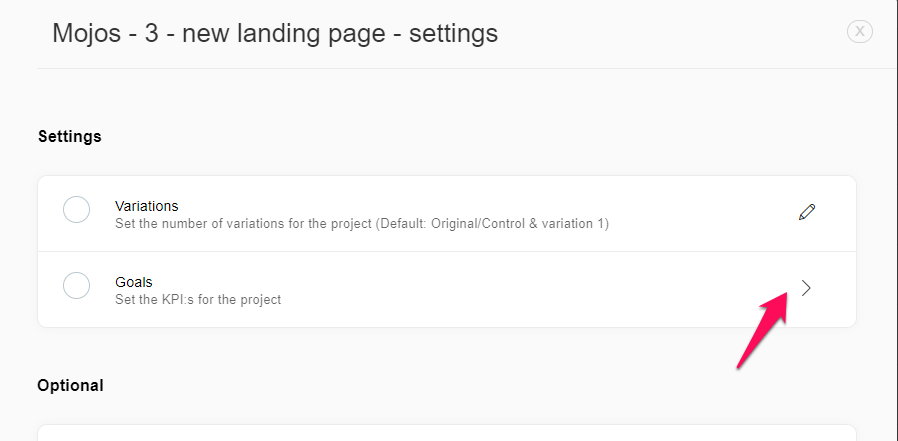Open Goals using the right chevron
898x441 pixels.
pyautogui.click(x=806, y=288)
